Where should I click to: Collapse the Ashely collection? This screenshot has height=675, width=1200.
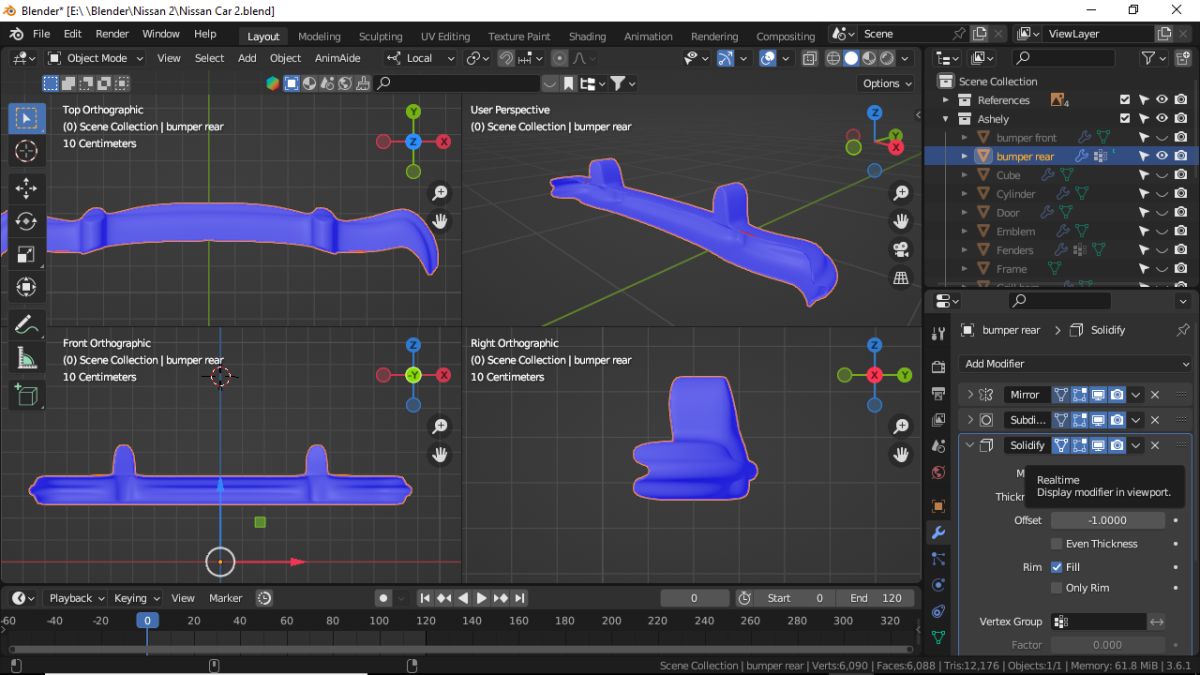(946, 119)
